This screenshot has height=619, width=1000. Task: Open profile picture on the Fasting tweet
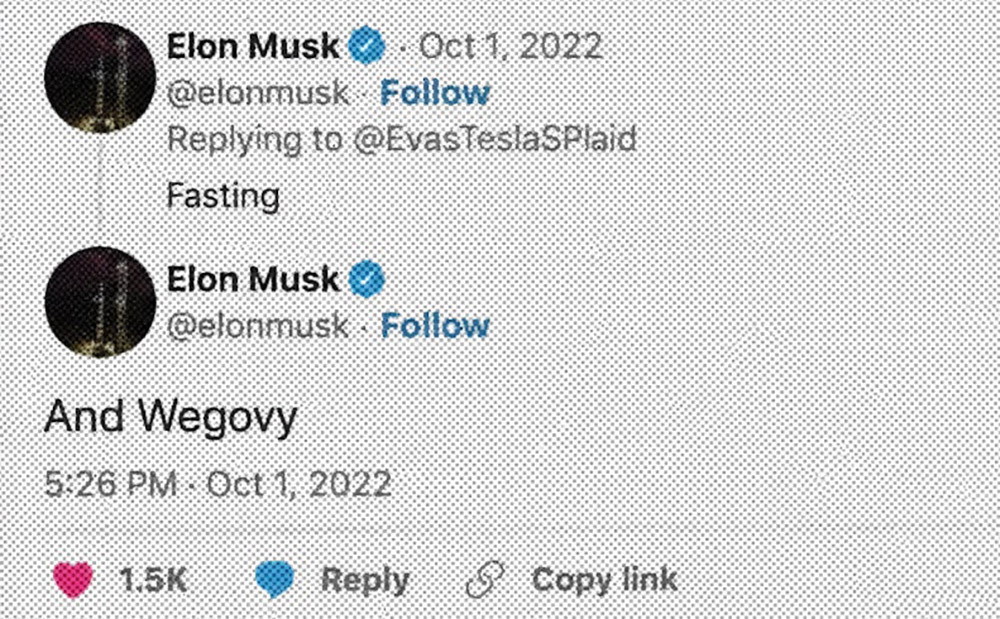(x=100, y=77)
